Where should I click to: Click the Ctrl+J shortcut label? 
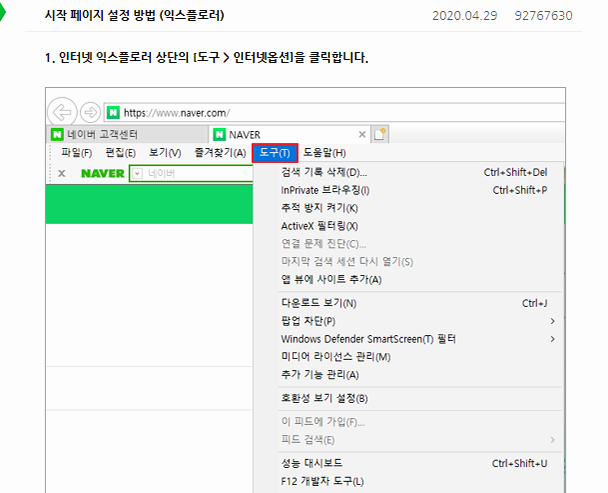tap(535, 303)
